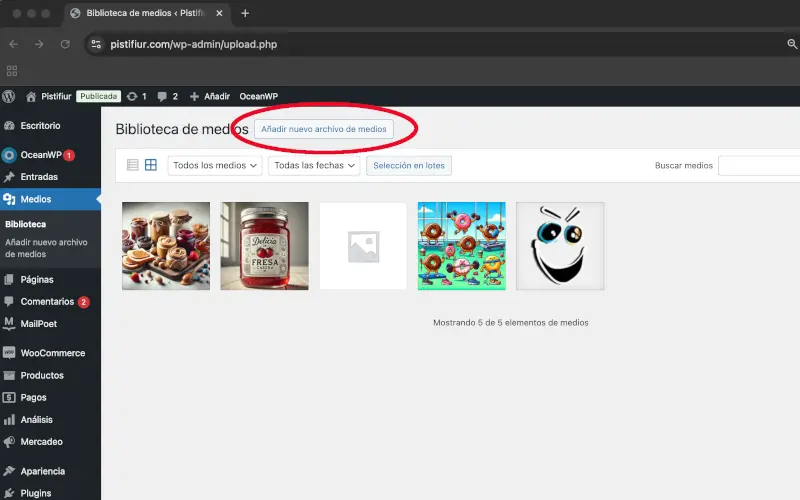Screen dimensions: 800x500
Task: Open a new browser tab
Action: click(x=245, y=13)
